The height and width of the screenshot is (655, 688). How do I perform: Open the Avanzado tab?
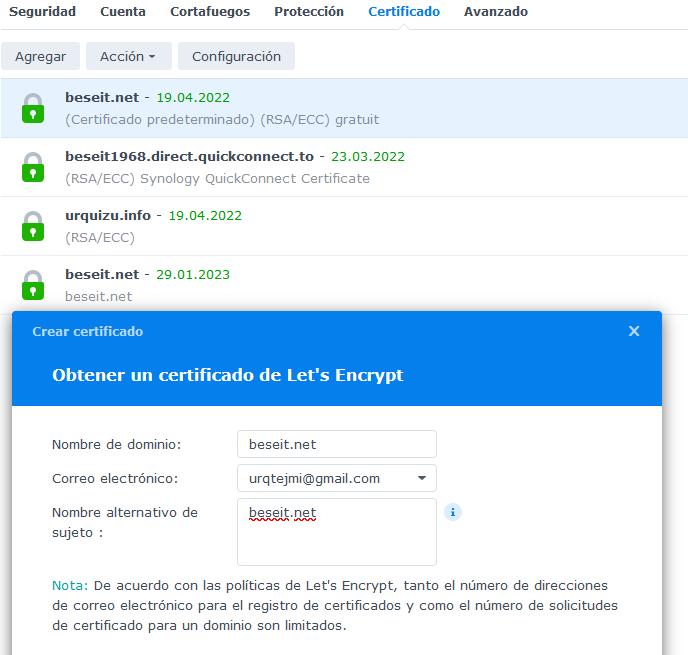click(496, 12)
